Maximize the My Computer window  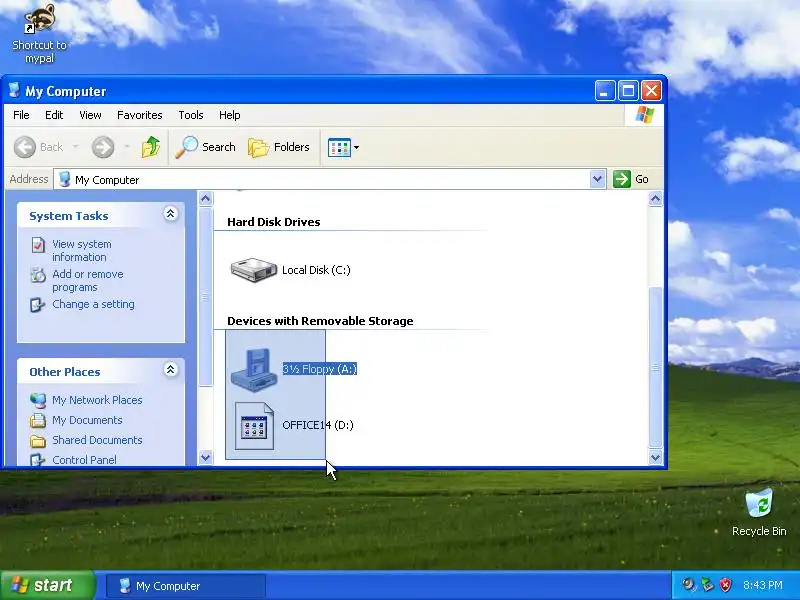click(x=628, y=91)
